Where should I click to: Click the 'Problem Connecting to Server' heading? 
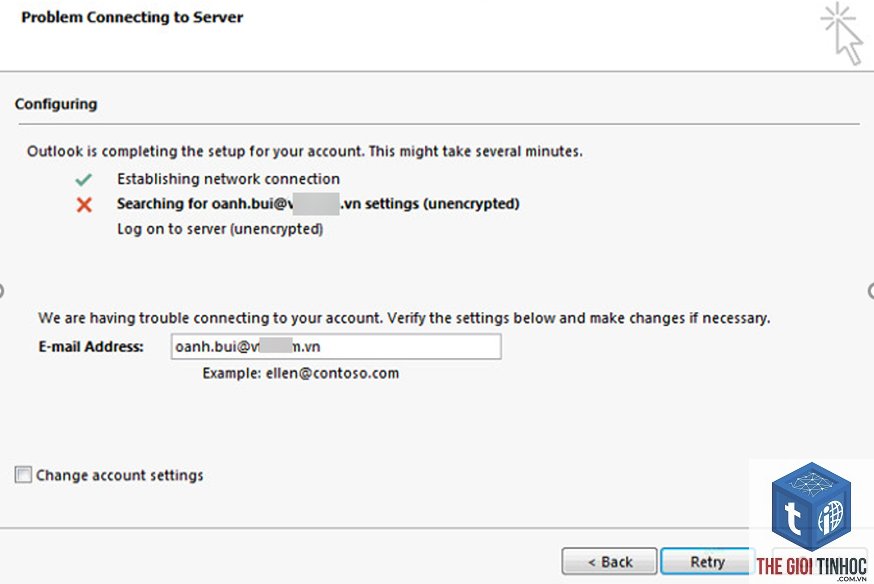coord(132,17)
